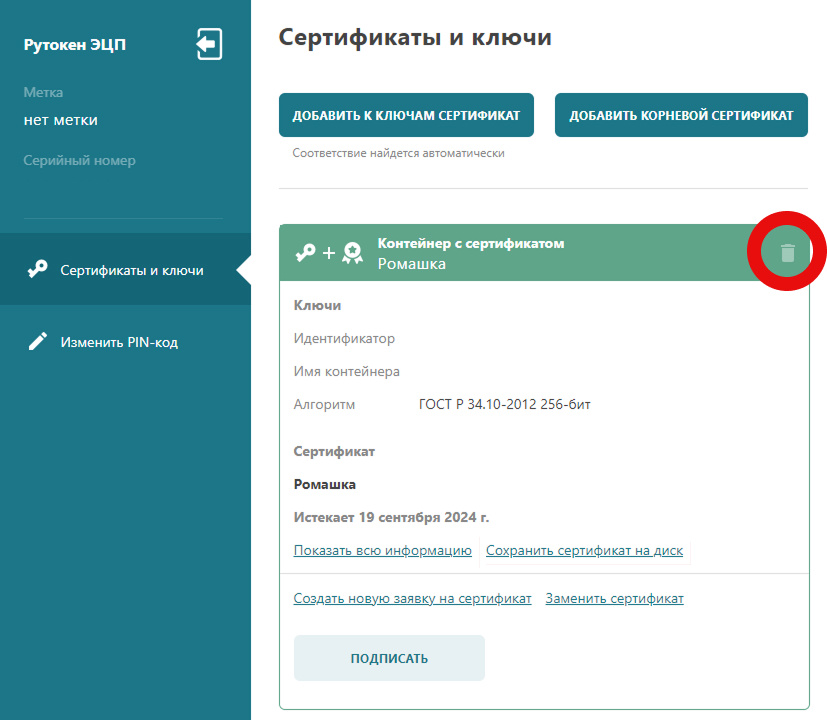Open Сертификаты и ключи menu section
Image resolution: width=827 pixels, height=720 pixels.
126,270
